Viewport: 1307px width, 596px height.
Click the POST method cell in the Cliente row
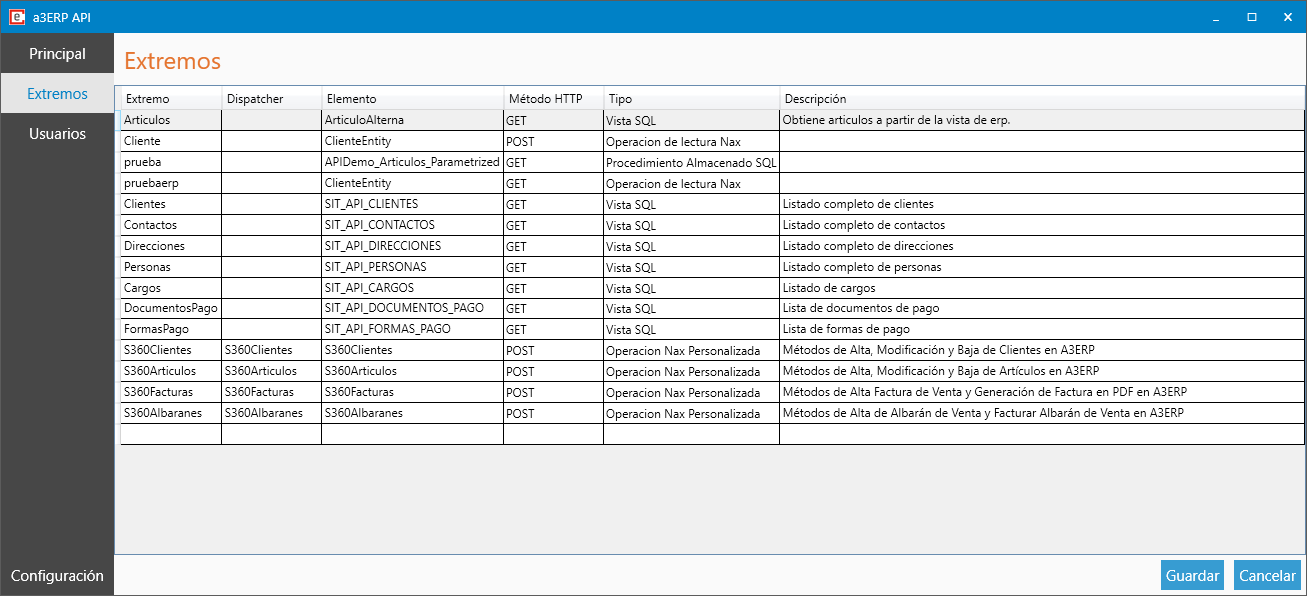pos(554,141)
